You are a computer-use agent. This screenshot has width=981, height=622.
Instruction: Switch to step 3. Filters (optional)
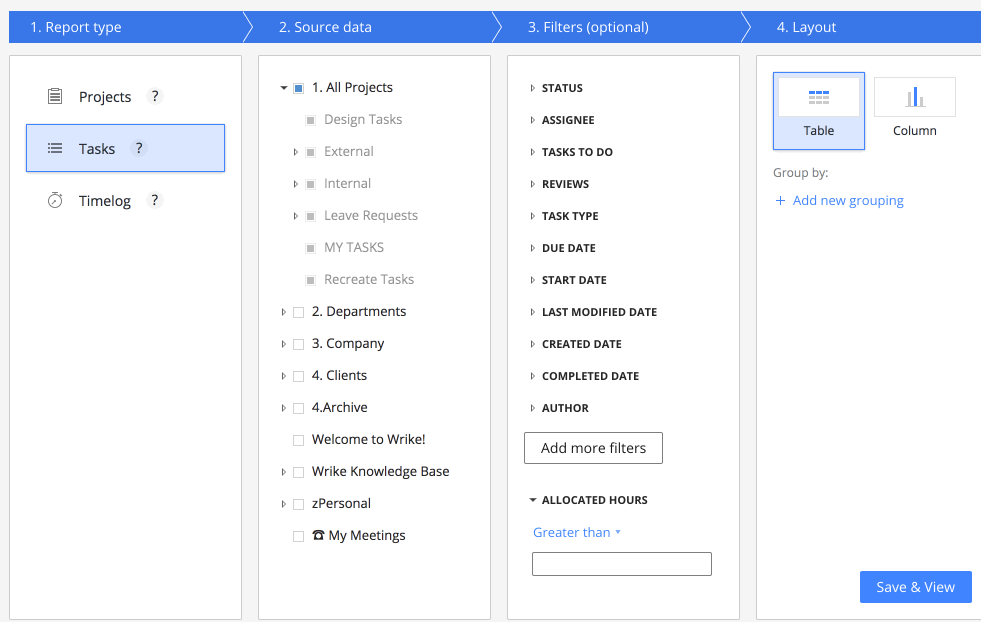point(588,27)
